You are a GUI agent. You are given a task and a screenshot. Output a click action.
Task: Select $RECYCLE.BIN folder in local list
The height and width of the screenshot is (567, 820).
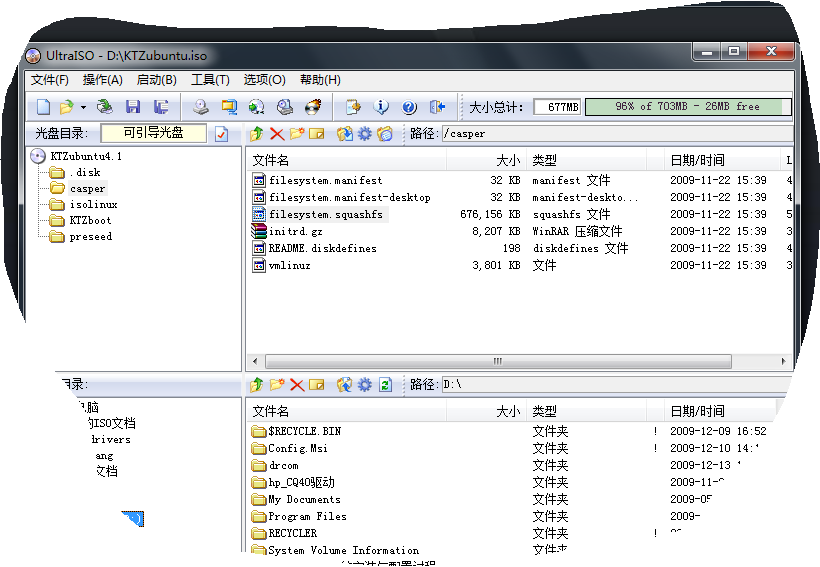(304, 432)
